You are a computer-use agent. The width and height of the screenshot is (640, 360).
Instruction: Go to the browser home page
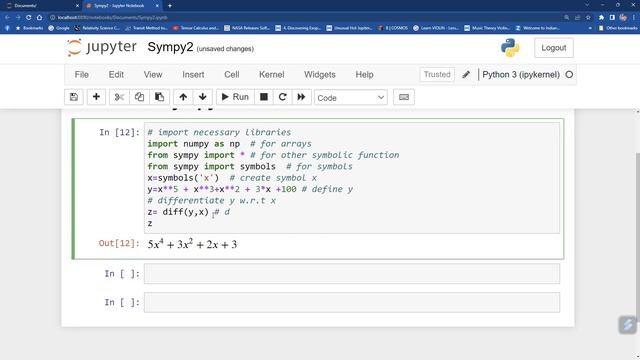click(x=40, y=18)
